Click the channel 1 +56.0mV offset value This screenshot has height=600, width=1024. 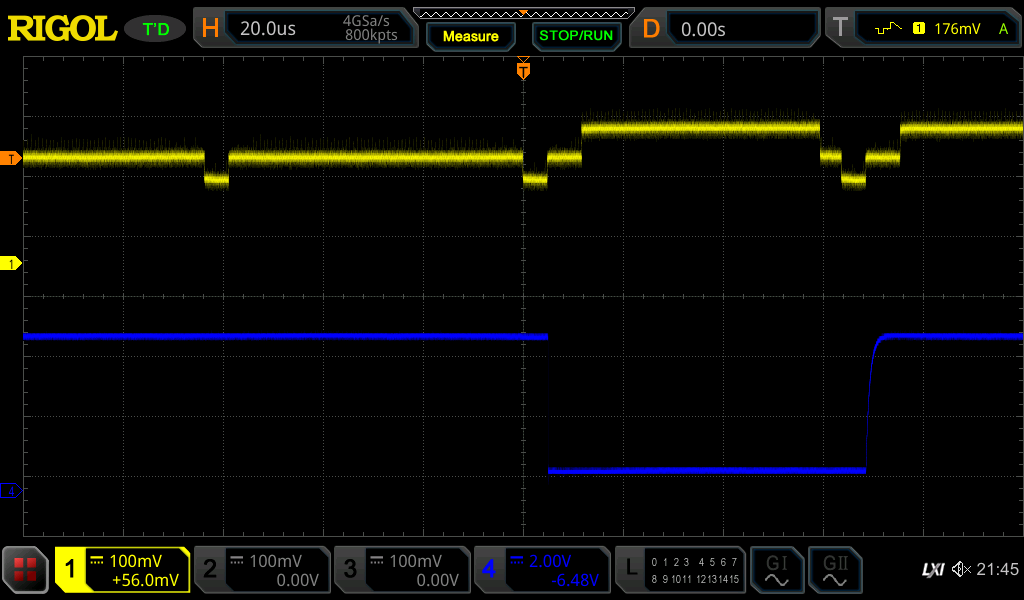pos(145,580)
